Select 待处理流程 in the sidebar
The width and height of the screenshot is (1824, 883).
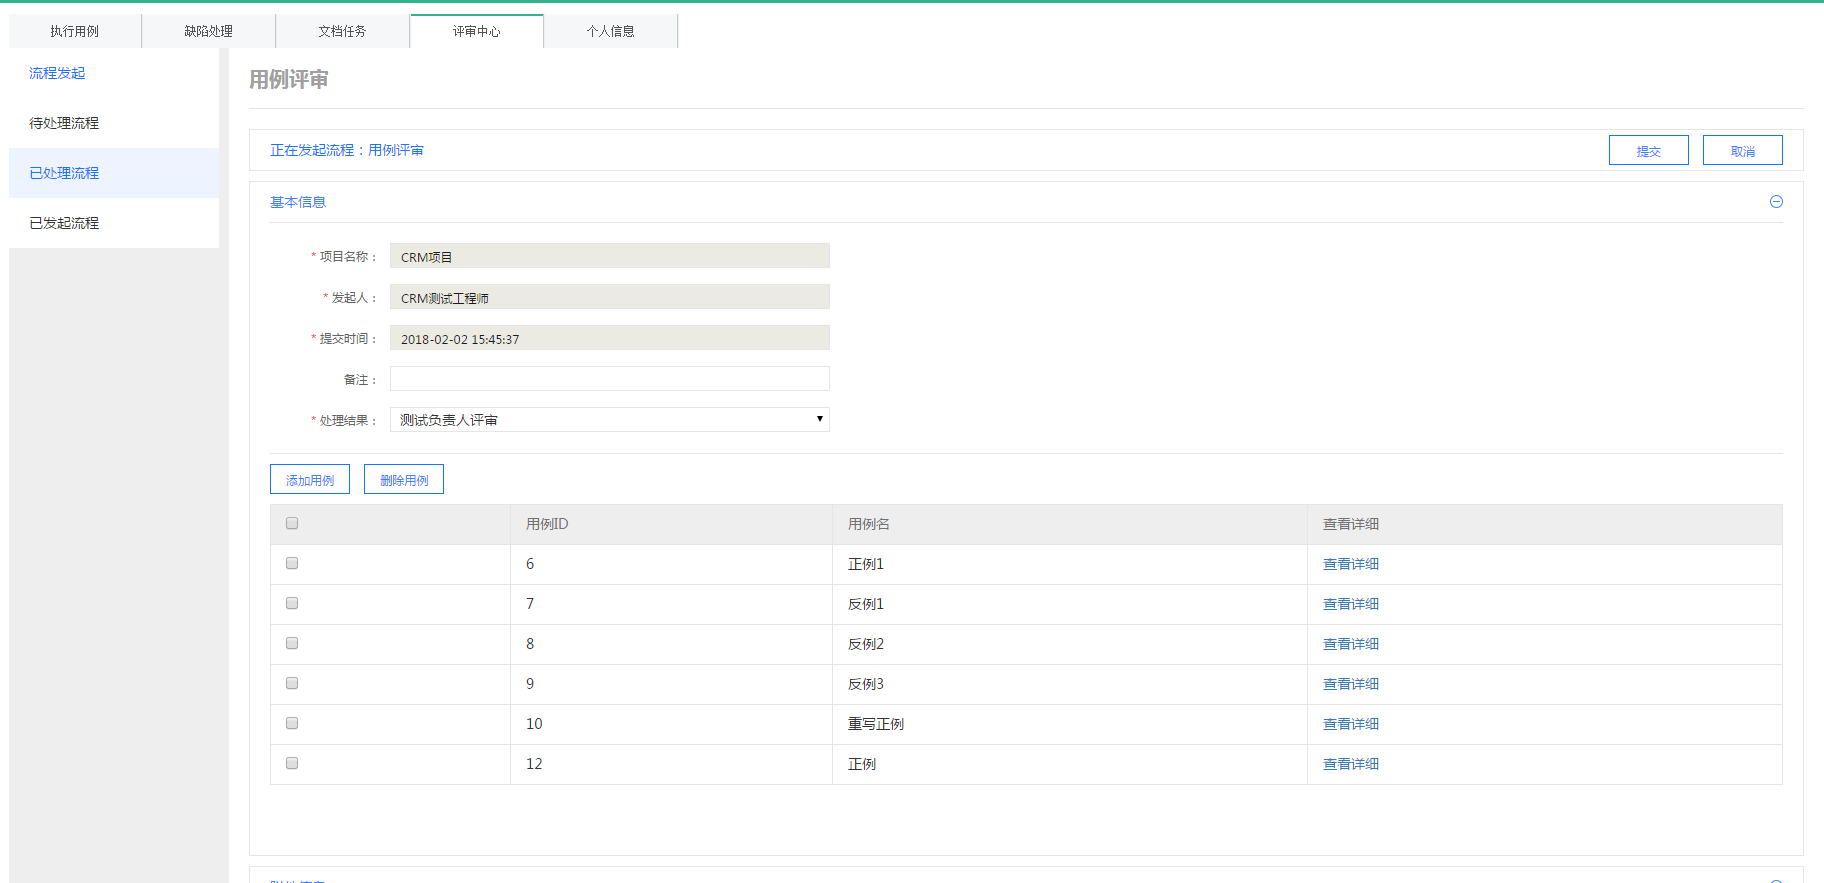point(64,123)
